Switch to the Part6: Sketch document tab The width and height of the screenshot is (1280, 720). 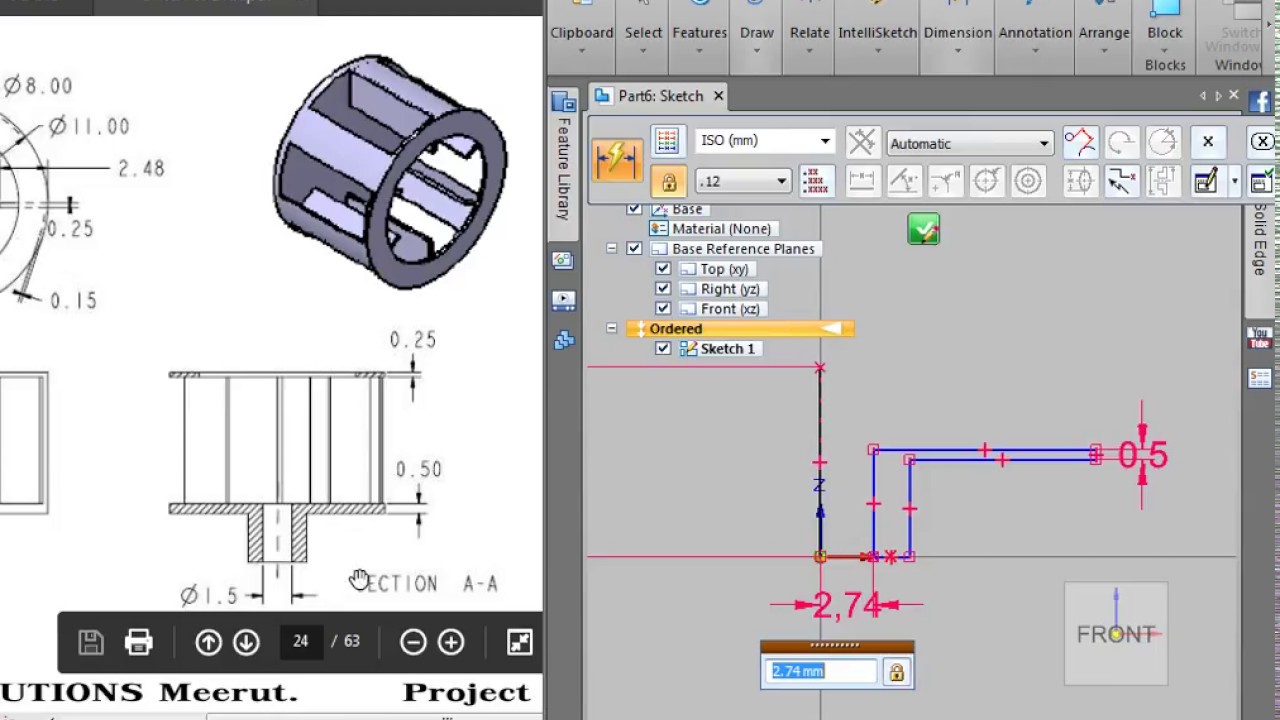660,96
